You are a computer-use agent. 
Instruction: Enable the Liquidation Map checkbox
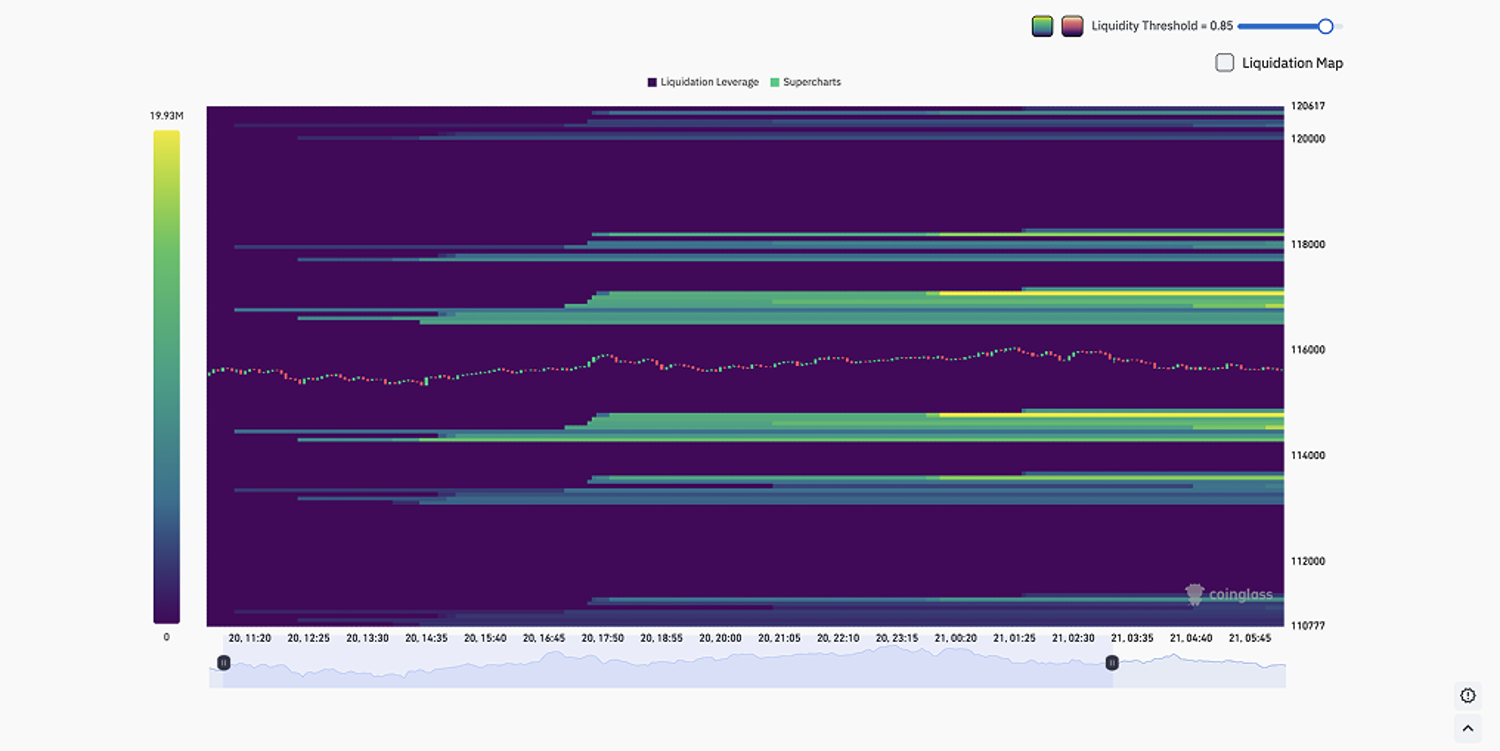(1223, 62)
